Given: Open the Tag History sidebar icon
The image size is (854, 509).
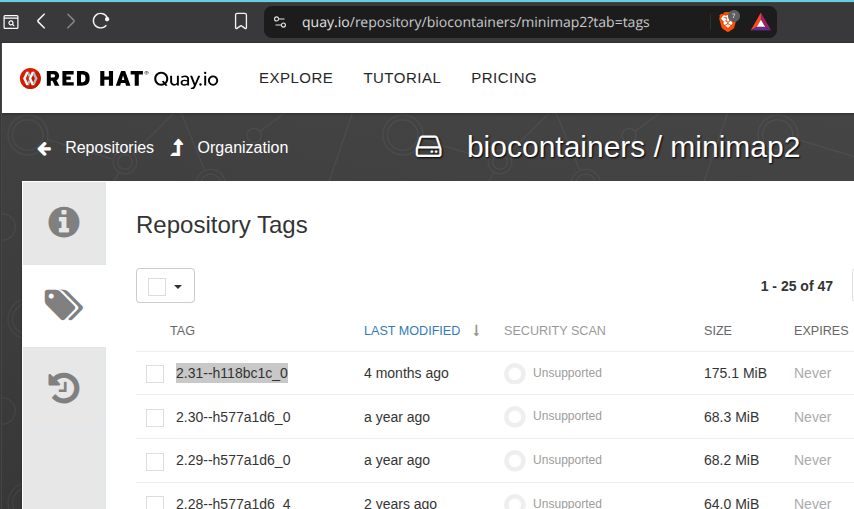Looking at the screenshot, I should 64,388.
